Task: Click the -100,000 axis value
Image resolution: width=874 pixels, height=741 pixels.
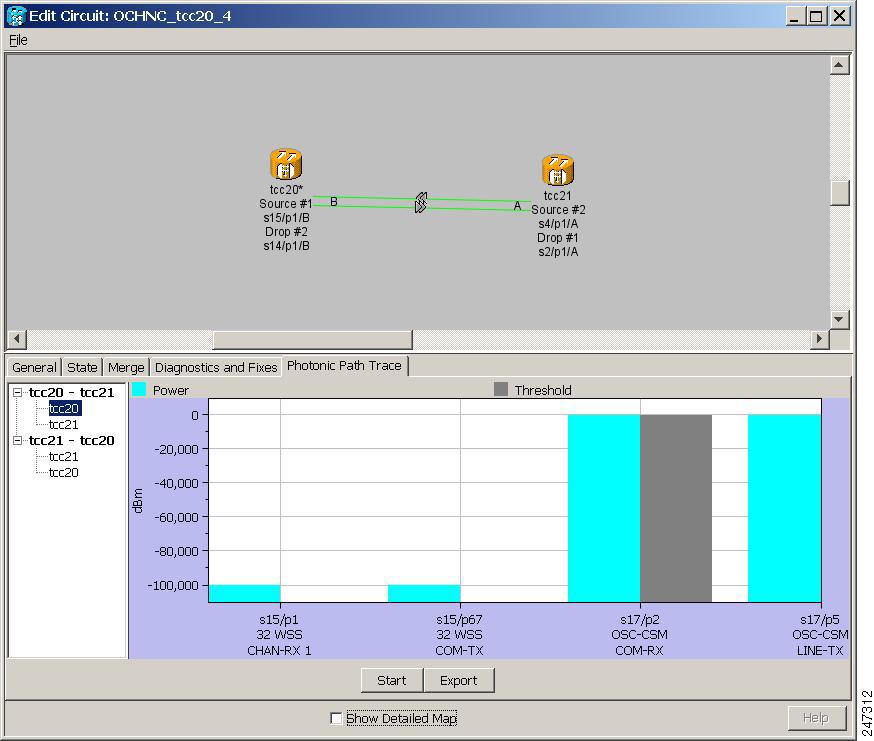Action: point(173,585)
